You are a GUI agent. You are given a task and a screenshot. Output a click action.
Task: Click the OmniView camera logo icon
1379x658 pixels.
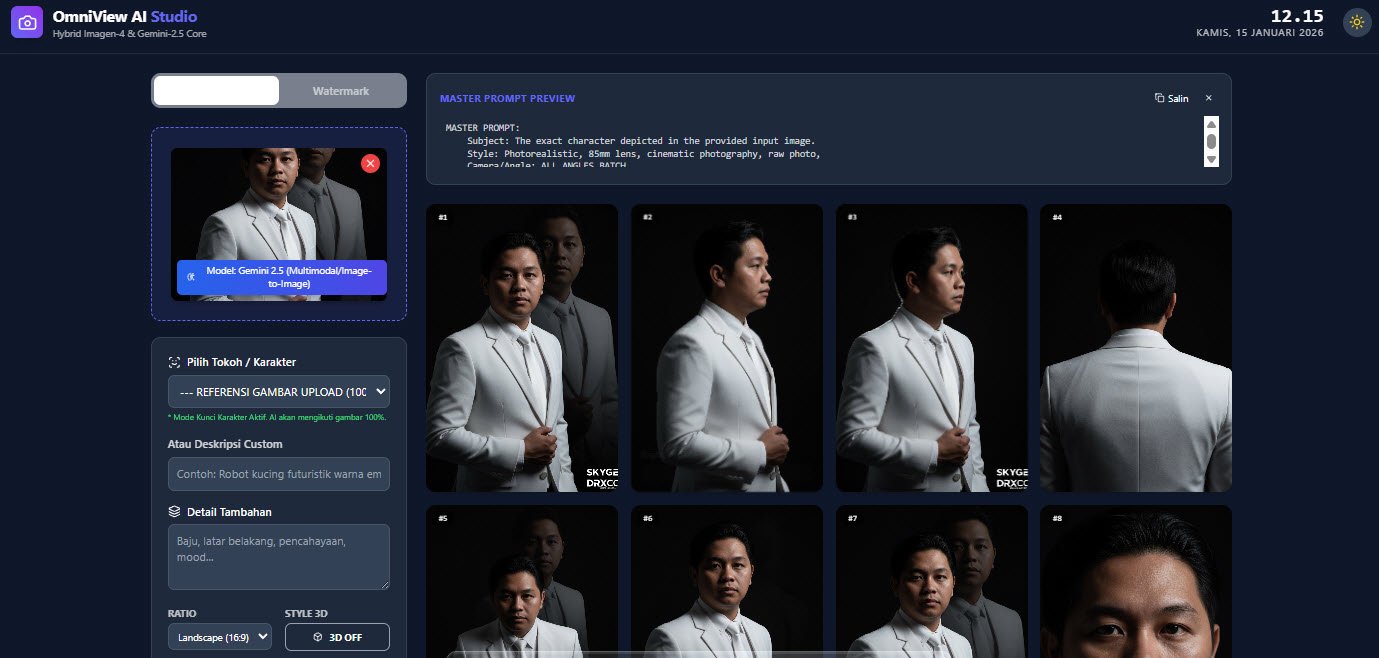click(27, 22)
